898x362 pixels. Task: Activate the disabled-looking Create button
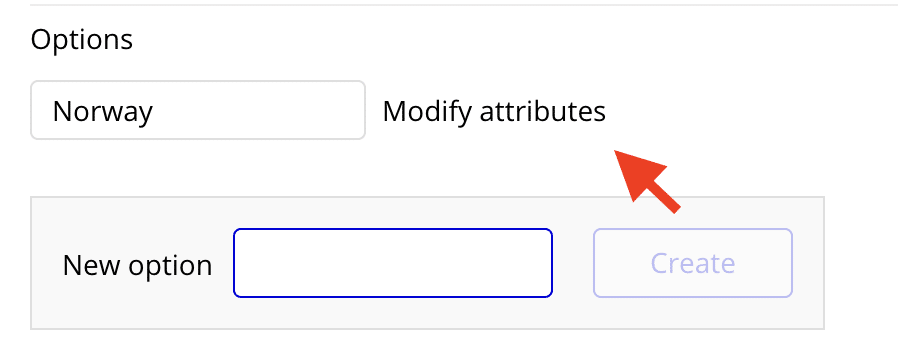[693, 263]
